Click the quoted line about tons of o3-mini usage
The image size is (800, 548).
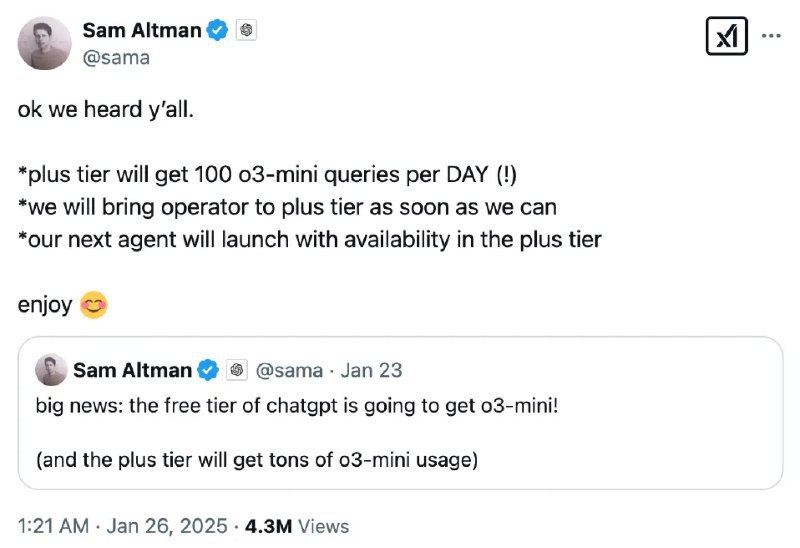tap(257, 460)
